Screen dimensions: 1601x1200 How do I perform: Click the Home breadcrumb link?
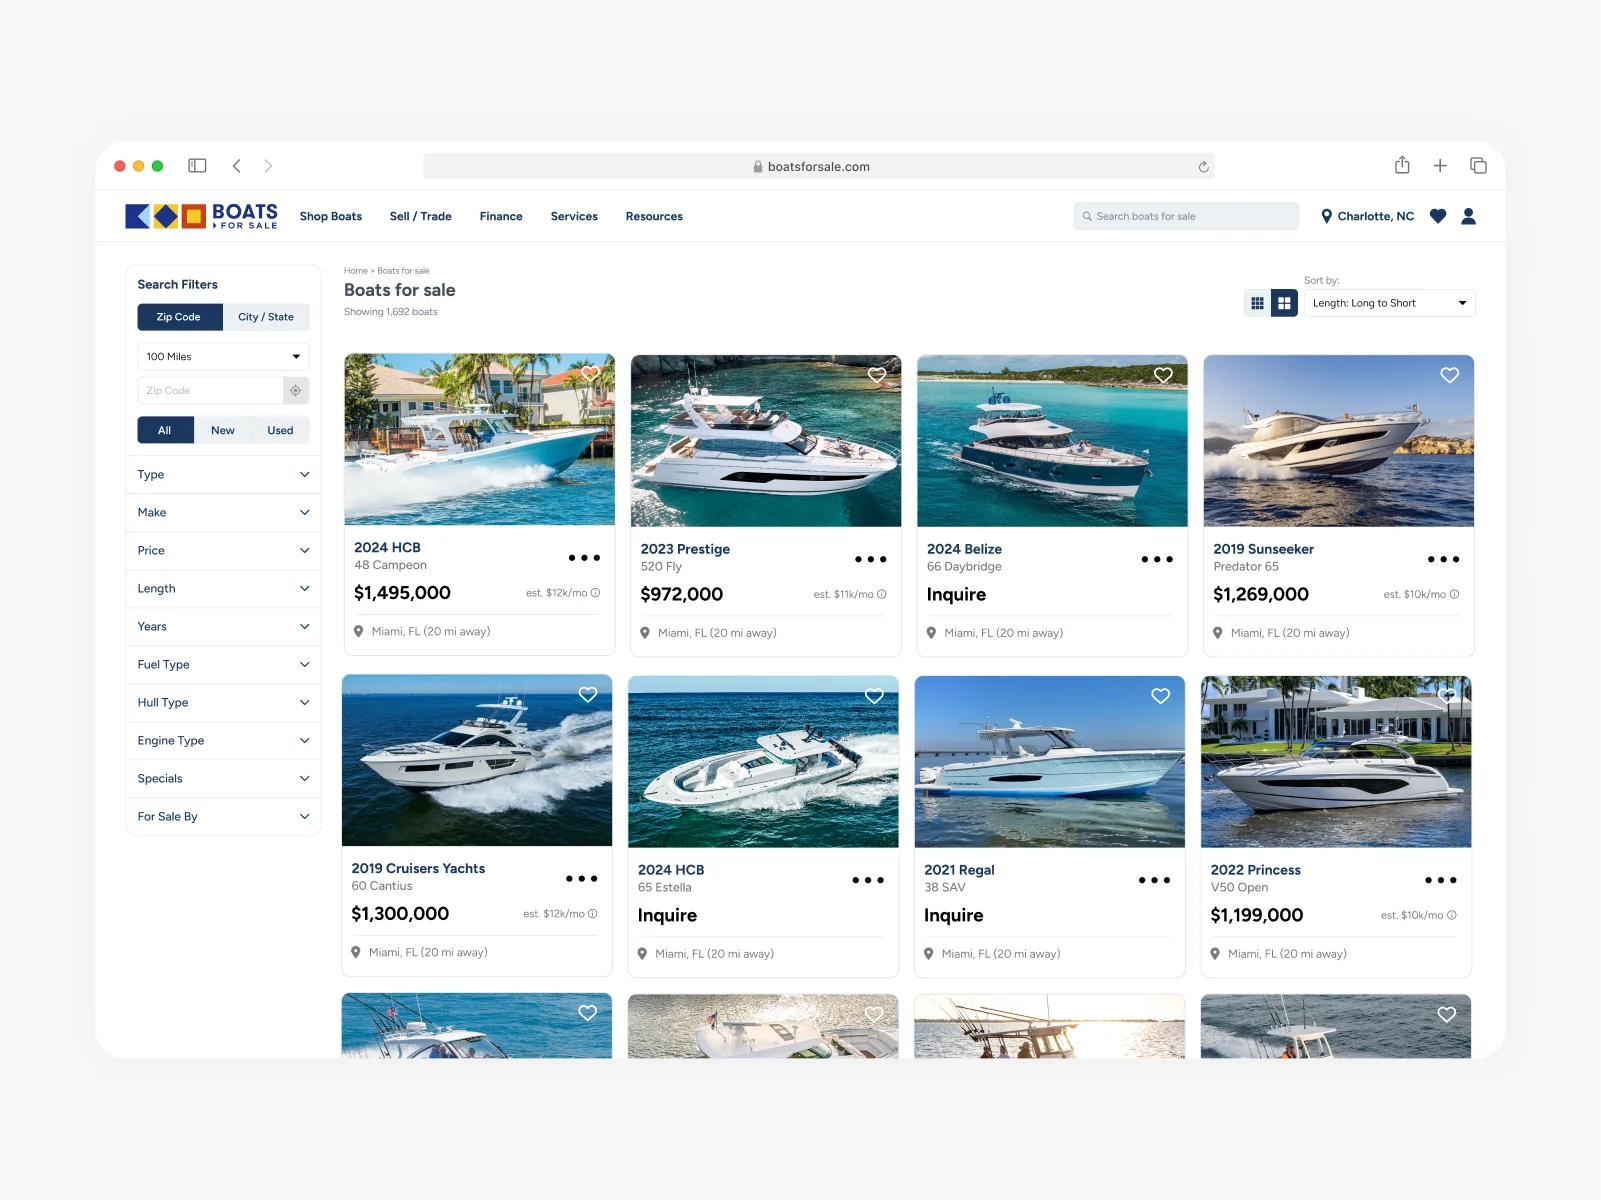pos(355,271)
